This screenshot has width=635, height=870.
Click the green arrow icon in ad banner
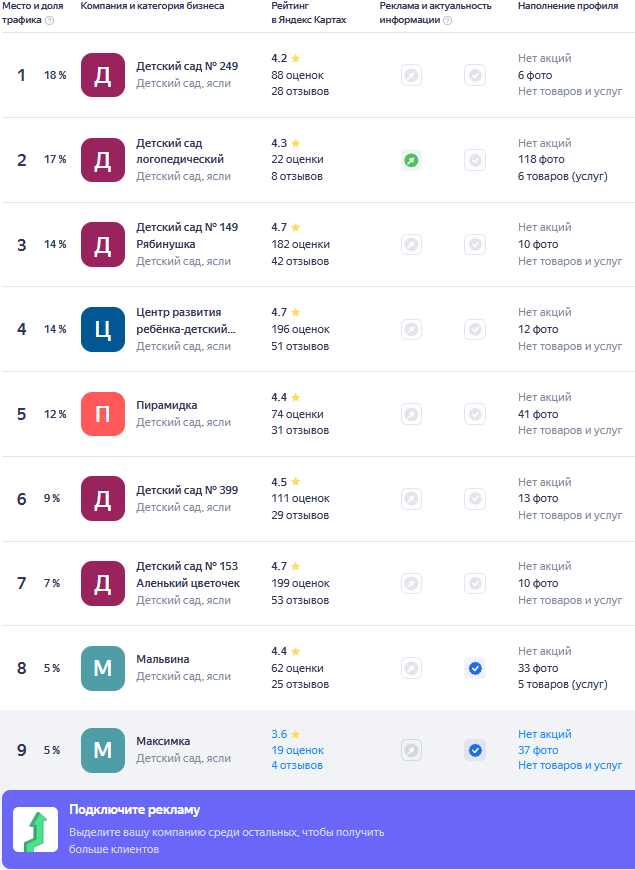click(x=36, y=829)
